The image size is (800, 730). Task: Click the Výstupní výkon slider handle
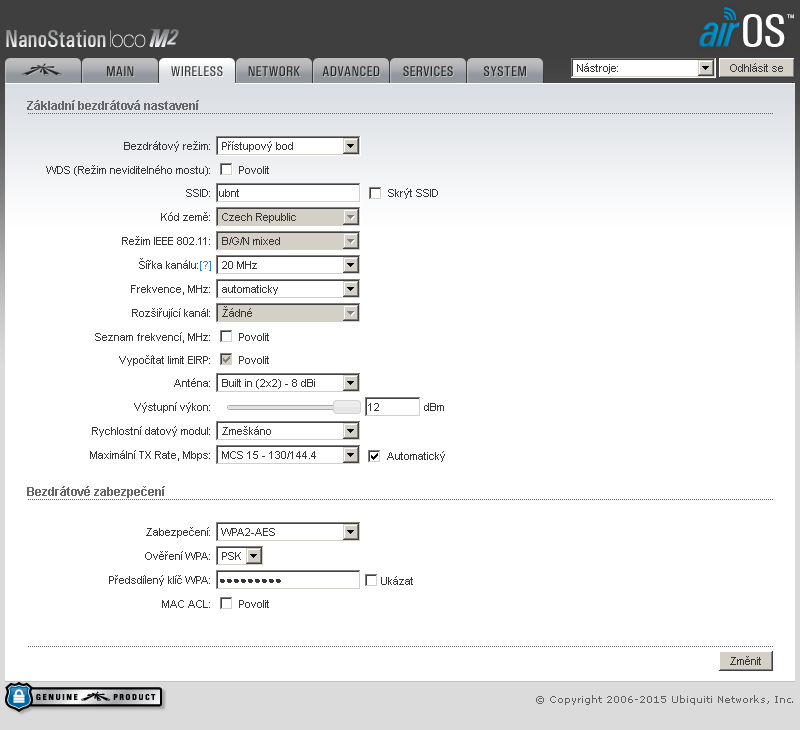(346, 407)
